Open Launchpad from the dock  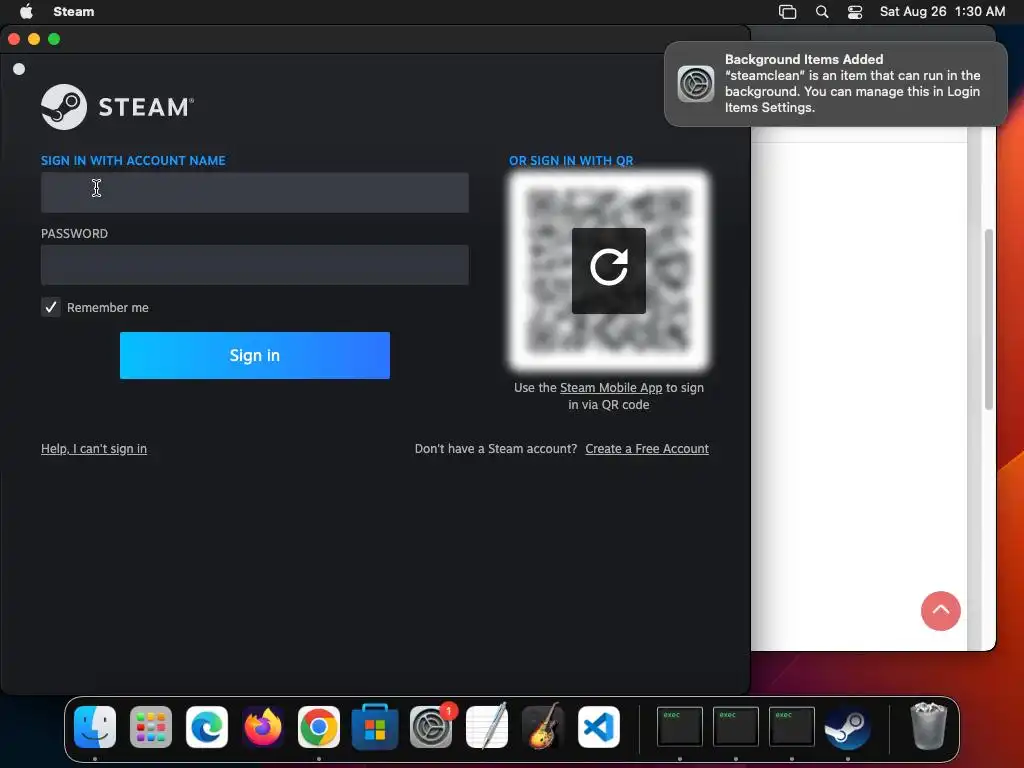[x=151, y=727]
